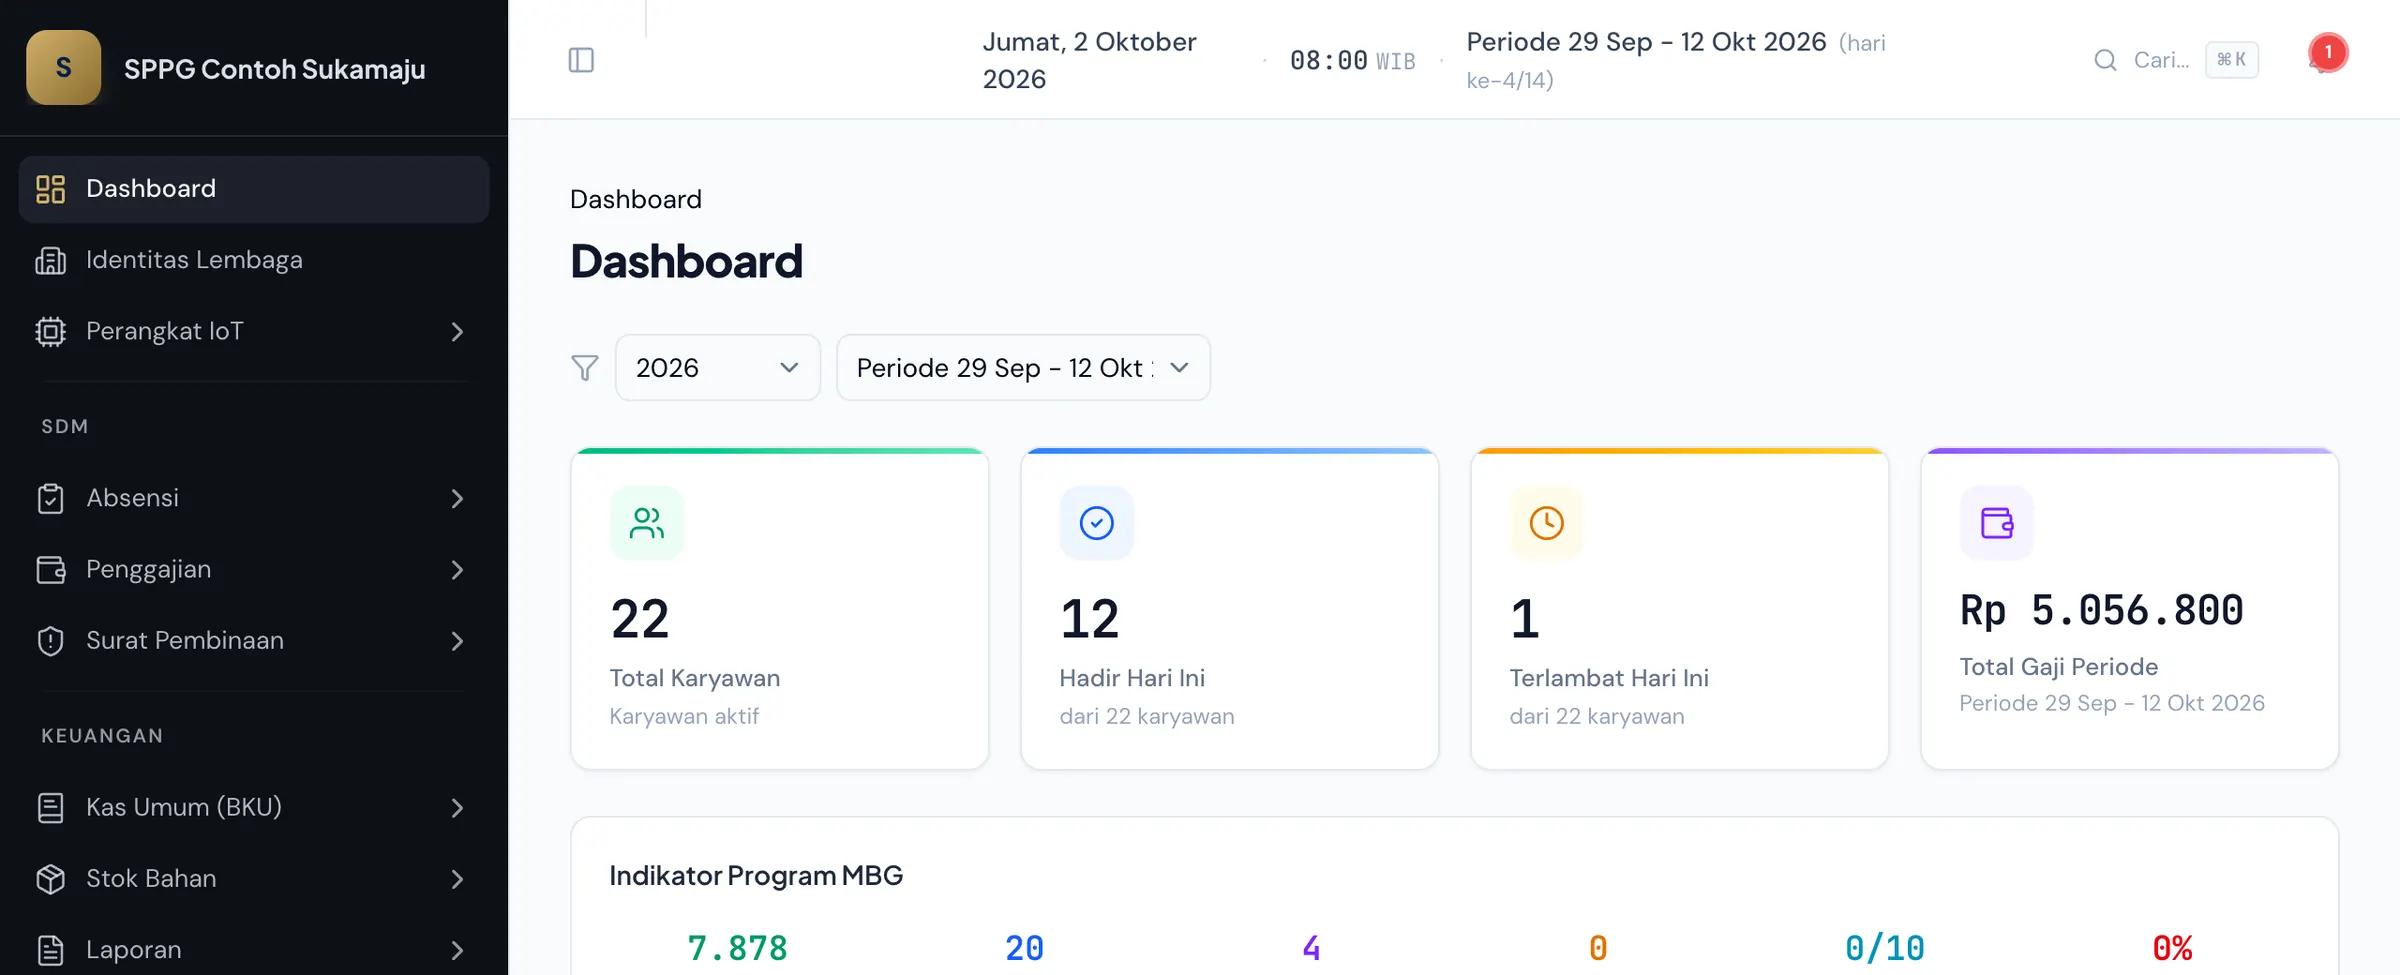2400x975 pixels.
Task: Click the Perangkat IoT chip icon
Action: click(x=50, y=331)
